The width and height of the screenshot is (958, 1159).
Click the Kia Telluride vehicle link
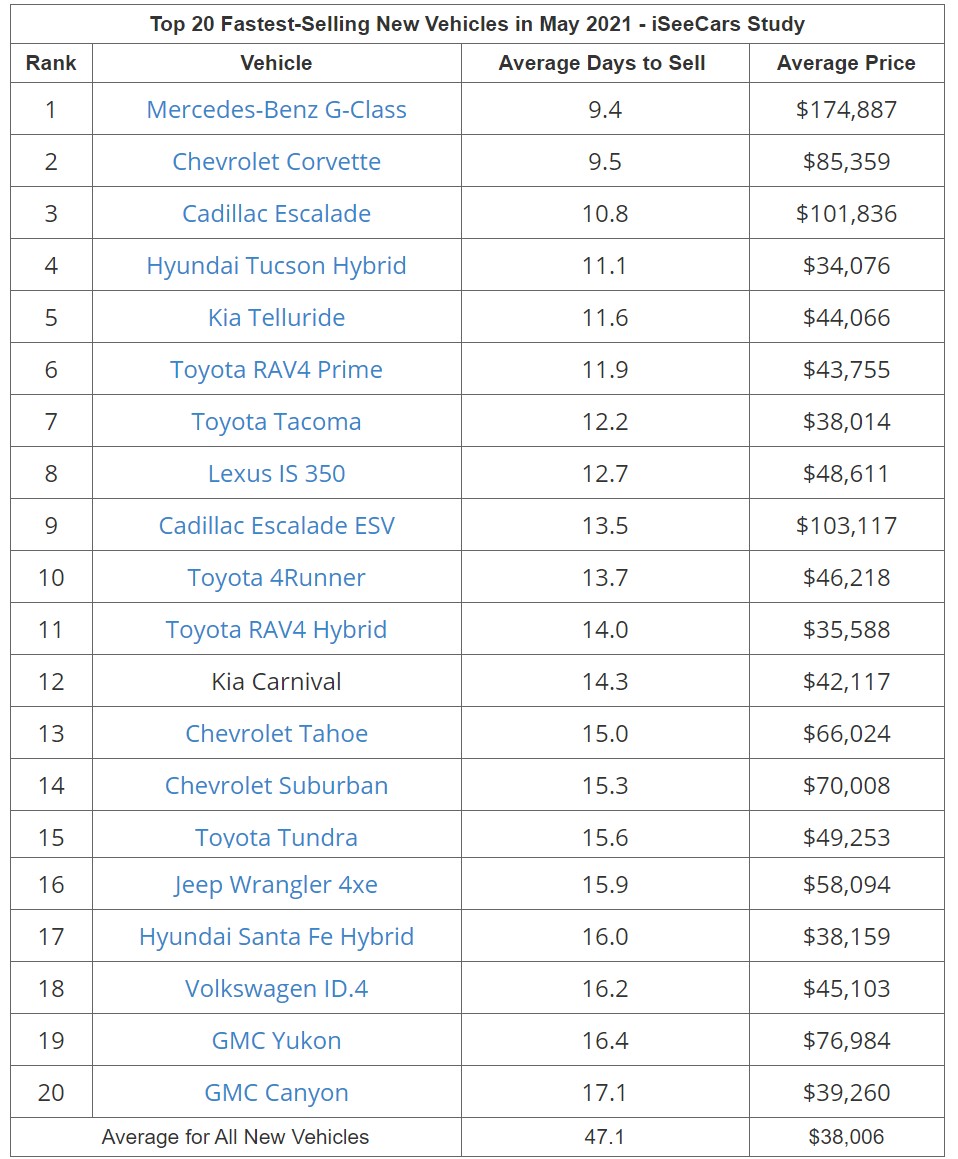[x=276, y=318]
